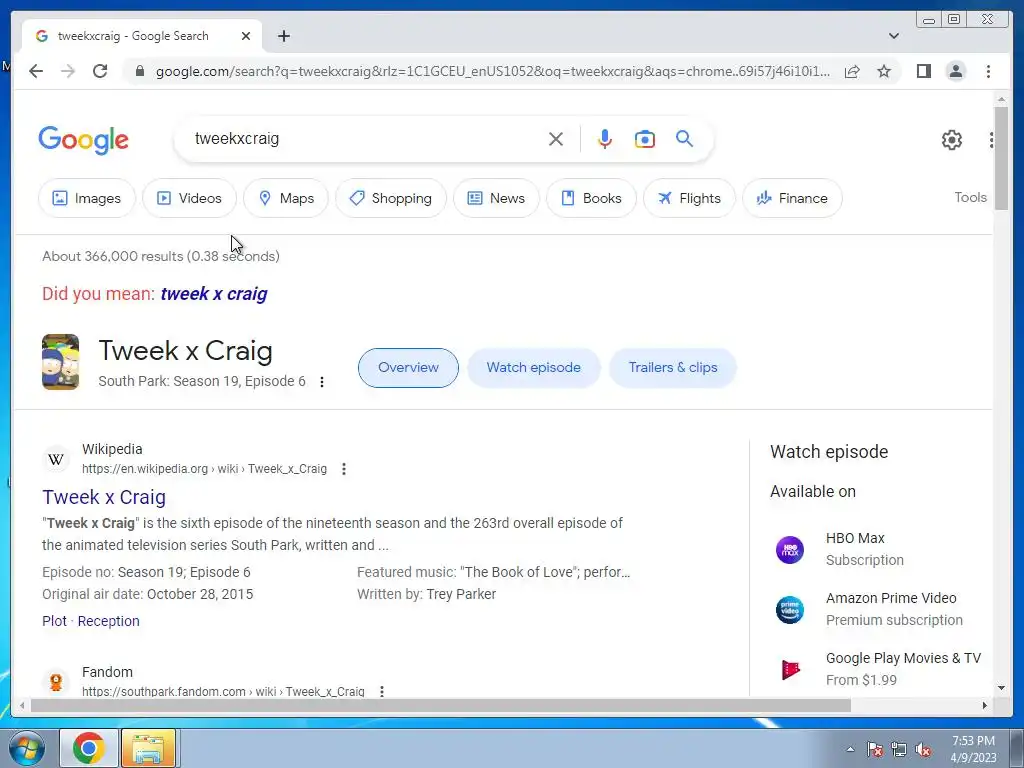Select the Watch episode chip

534,368
